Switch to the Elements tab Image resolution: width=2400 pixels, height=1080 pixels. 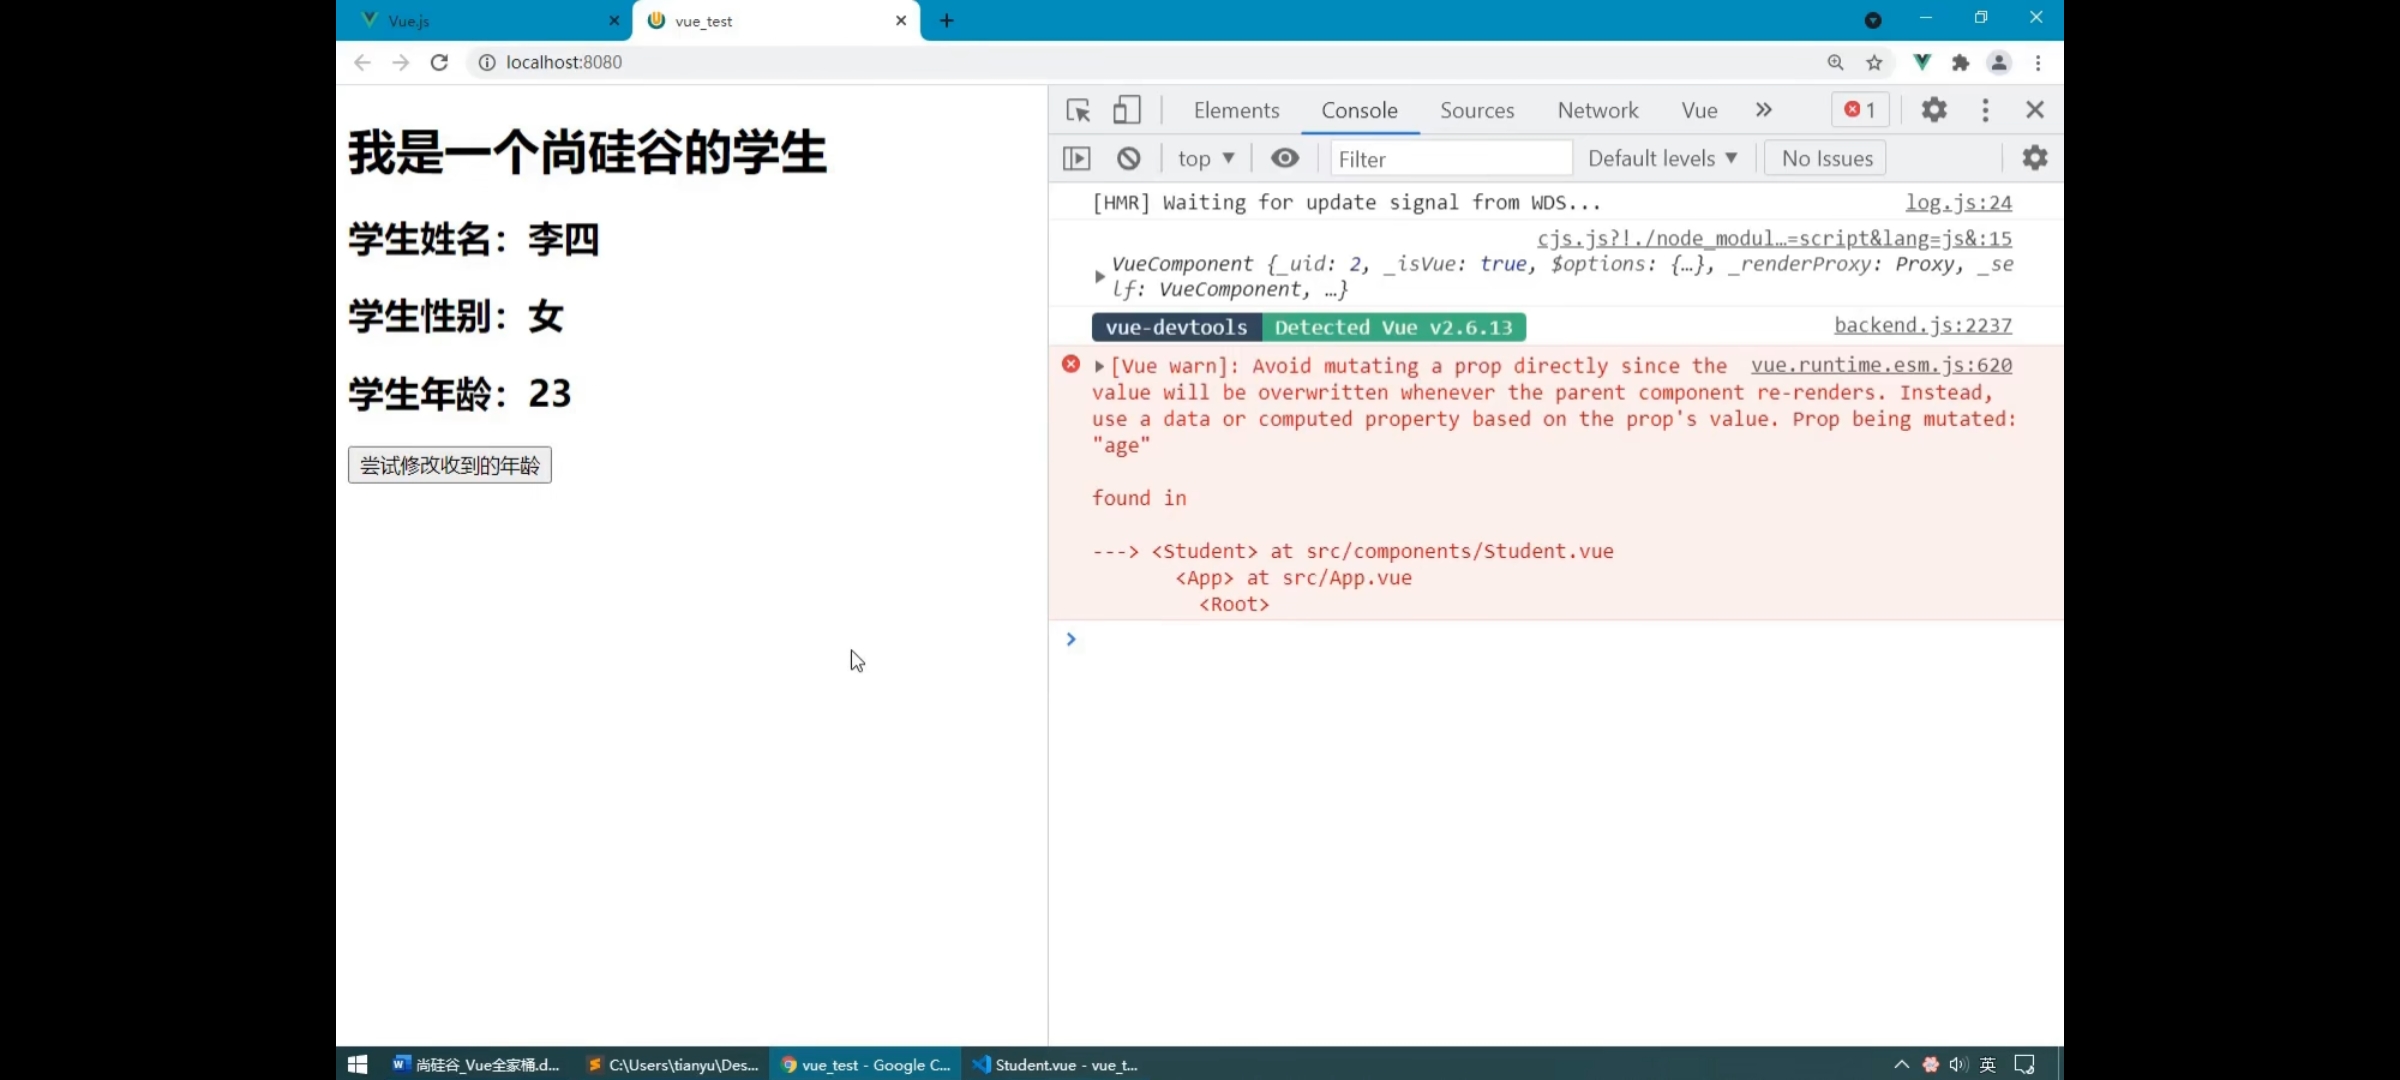[1236, 110]
